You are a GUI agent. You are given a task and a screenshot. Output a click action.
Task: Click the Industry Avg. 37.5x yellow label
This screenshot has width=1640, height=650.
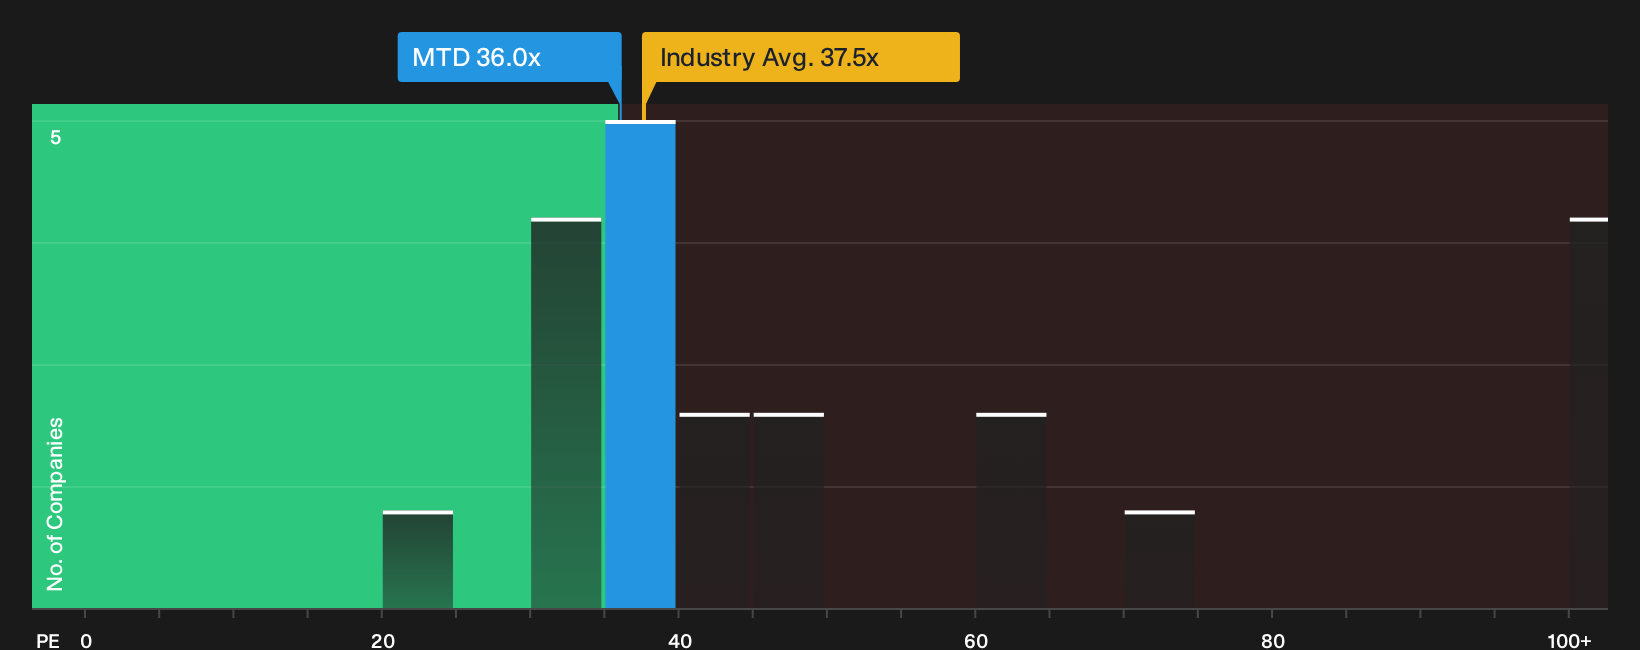tap(800, 57)
